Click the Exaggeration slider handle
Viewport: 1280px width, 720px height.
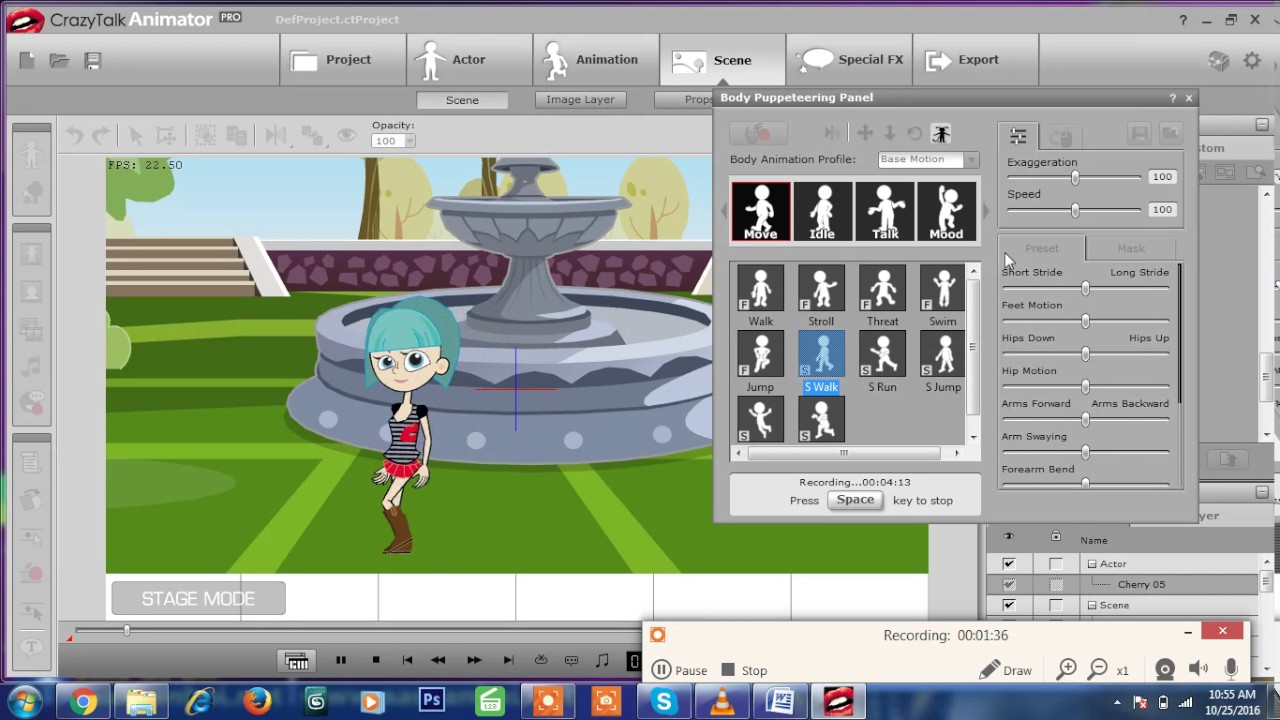click(1075, 177)
